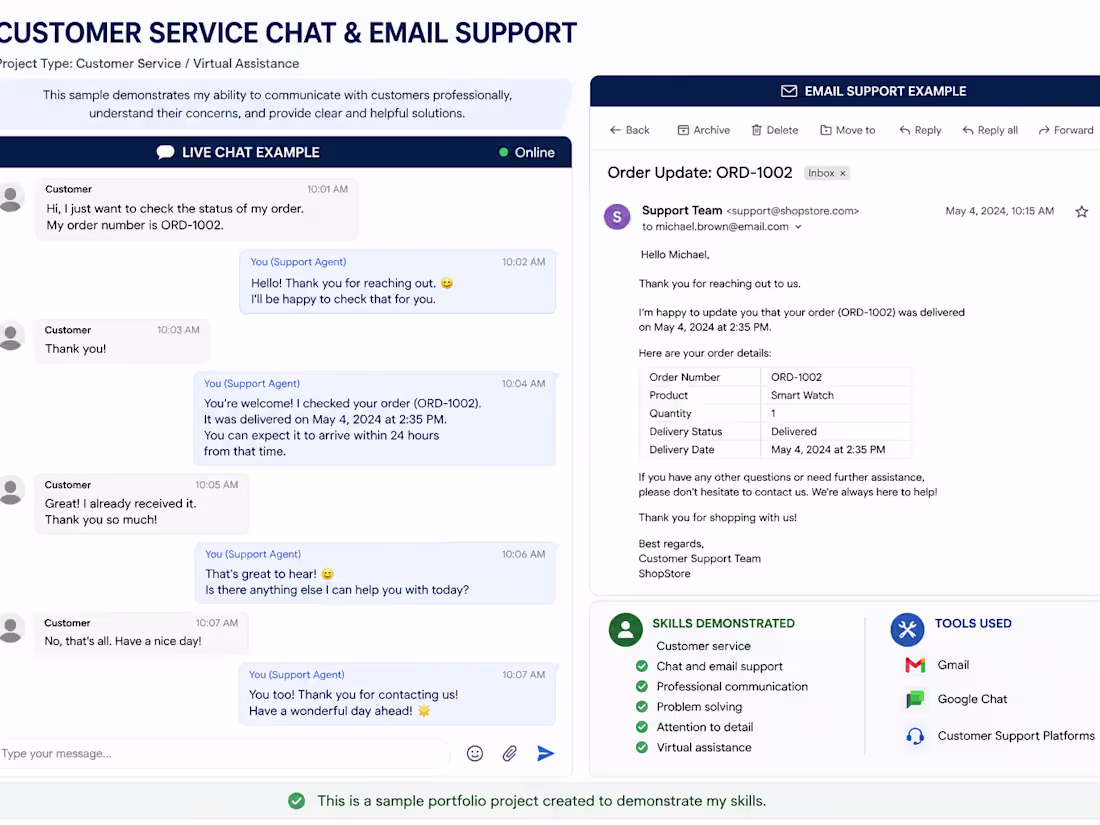The width and height of the screenshot is (1100, 825).
Task: Click the 'Type your message...' input field
Action: [x=224, y=753]
